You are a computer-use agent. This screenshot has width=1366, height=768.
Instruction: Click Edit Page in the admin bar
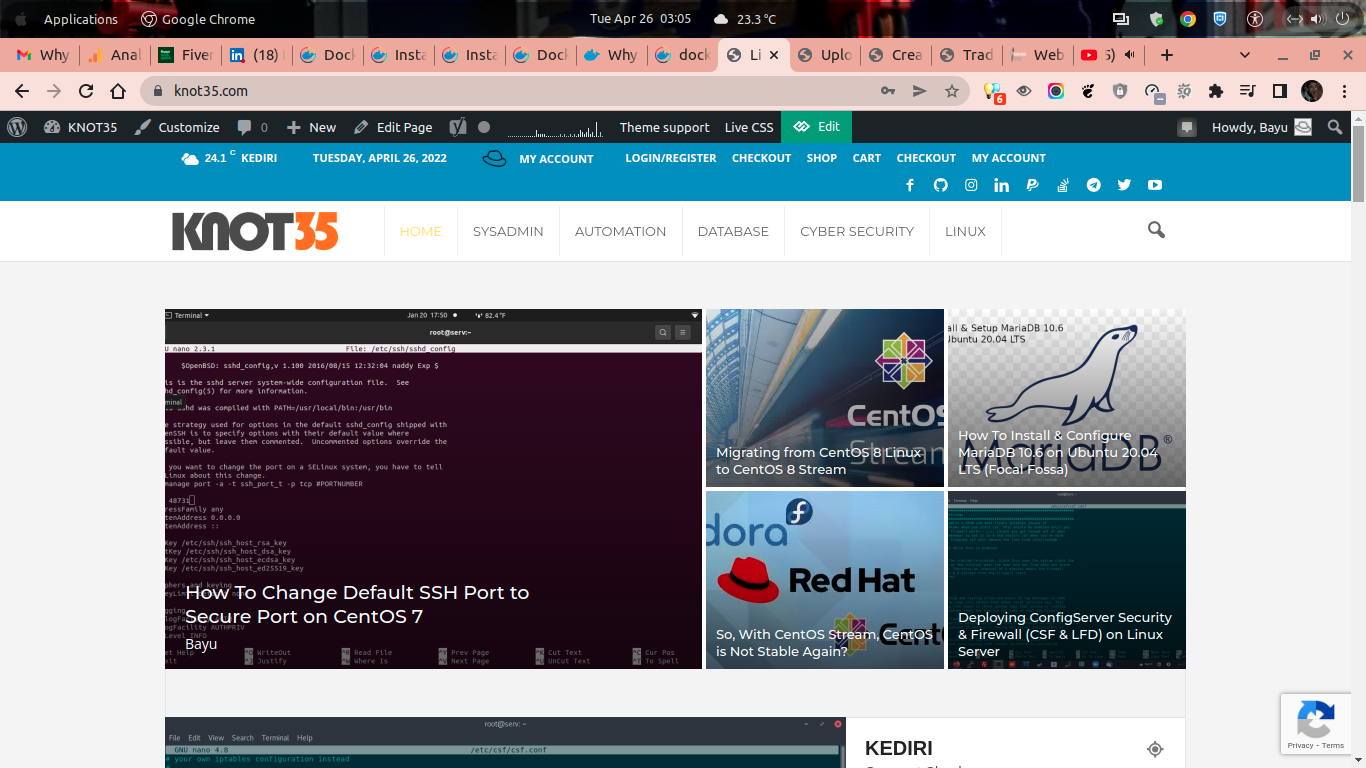pos(393,127)
